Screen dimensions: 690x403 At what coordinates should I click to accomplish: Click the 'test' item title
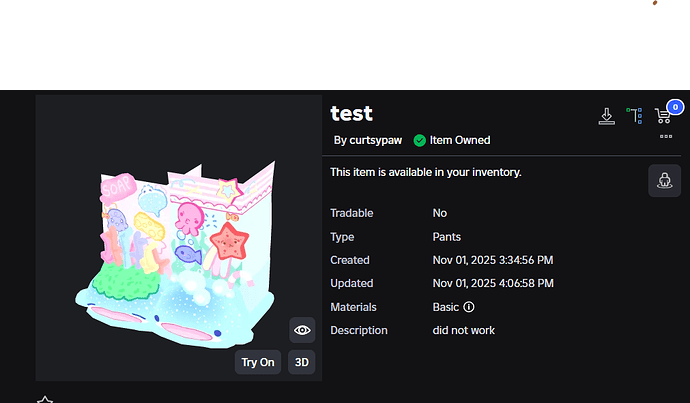[352, 114]
